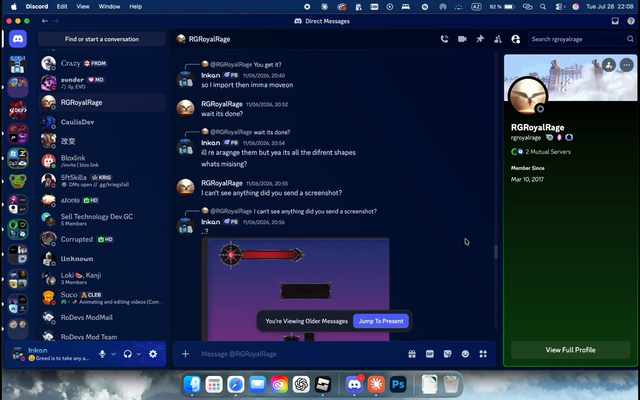Click Find or start a conversation field
The width and height of the screenshot is (640, 400).
[x=102, y=39]
